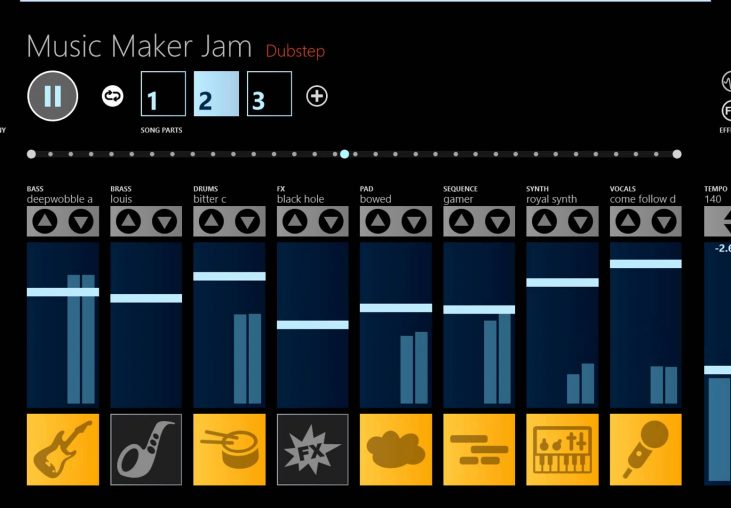This screenshot has width=731, height=508.
Task: Click the 'royal synth' loop name
Action: coord(552,199)
